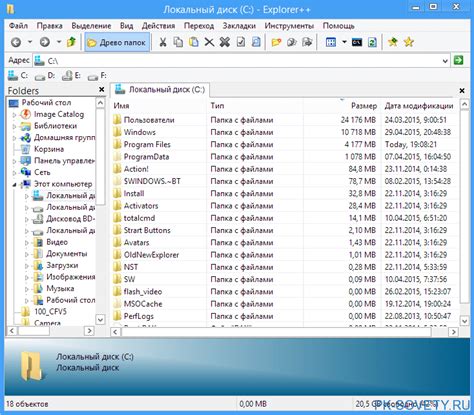Image resolution: width=474 pixels, height=415 pixels.
Task: Expand the Библиотеки tree node
Action: pos(14,127)
